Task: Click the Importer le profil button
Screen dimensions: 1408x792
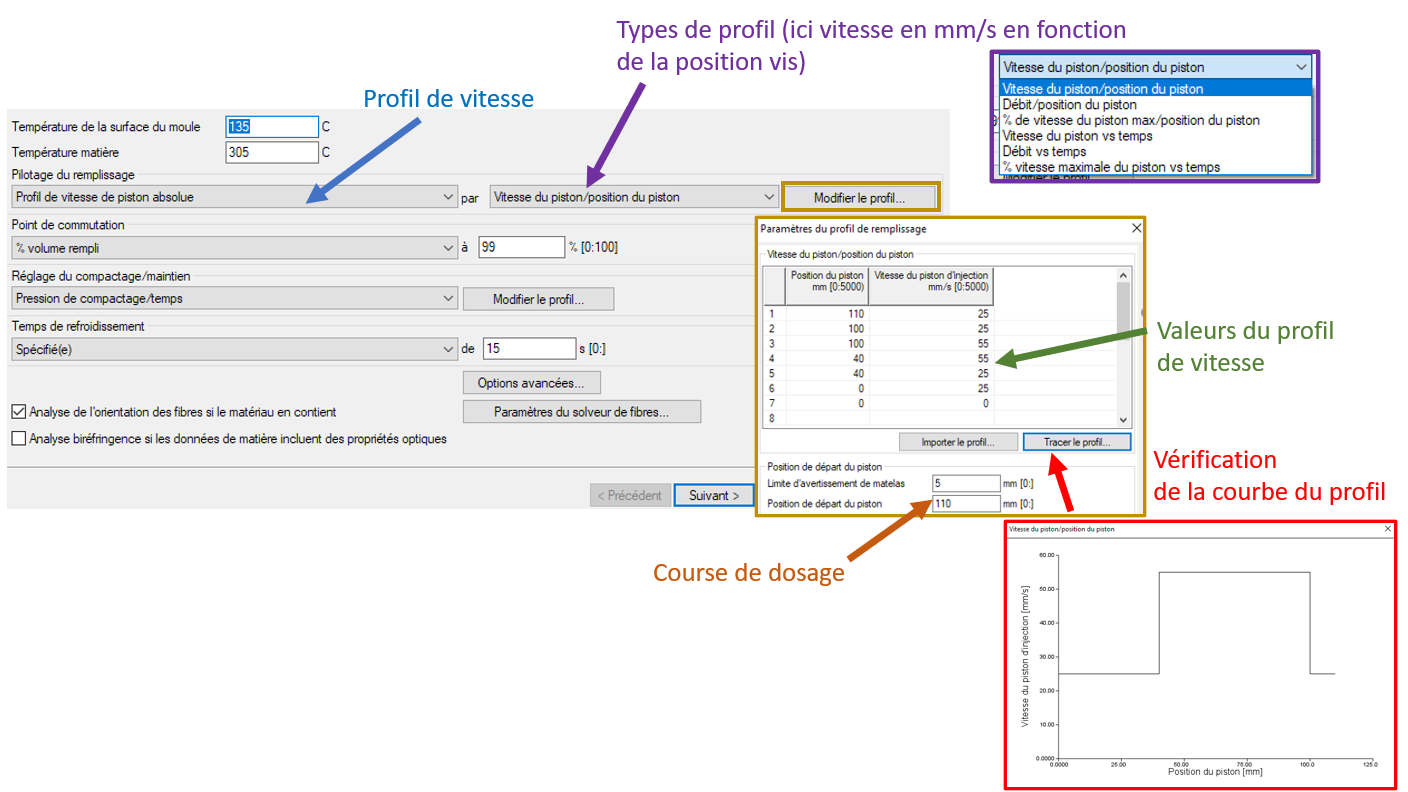Action: (x=957, y=441)
